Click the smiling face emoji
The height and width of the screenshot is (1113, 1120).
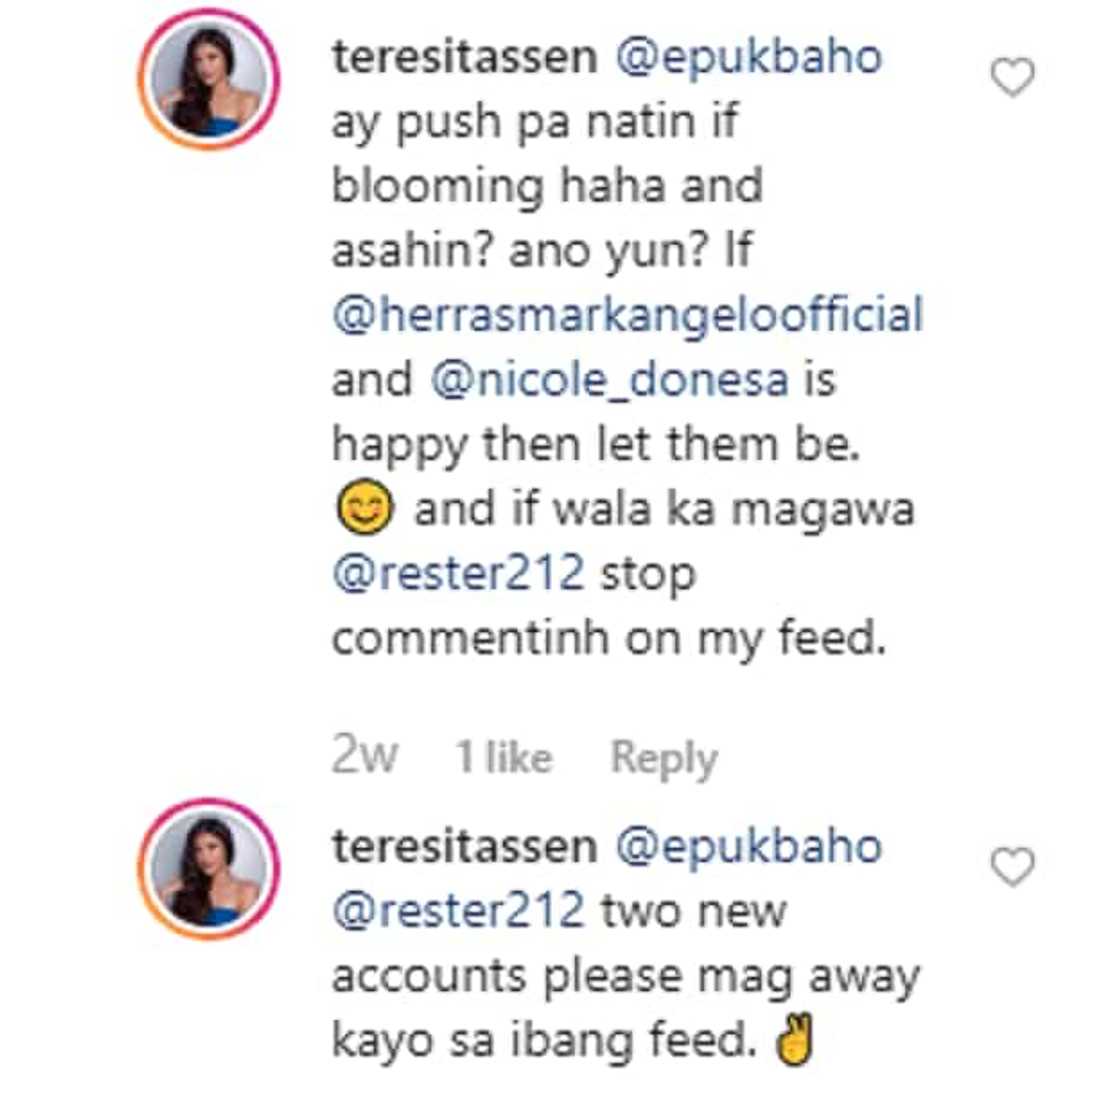pos(364,511)
